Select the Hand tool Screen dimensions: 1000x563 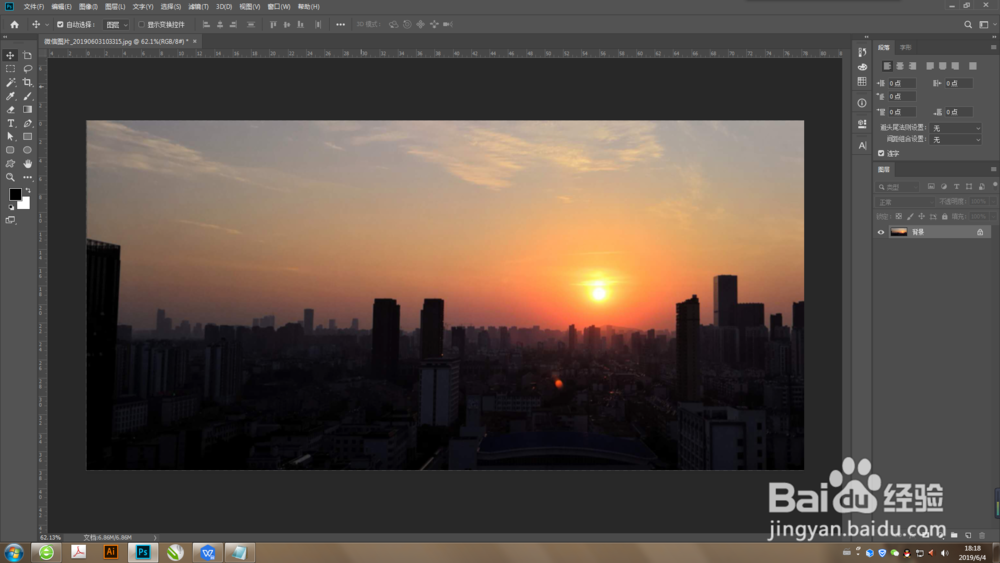pos(27,164)
